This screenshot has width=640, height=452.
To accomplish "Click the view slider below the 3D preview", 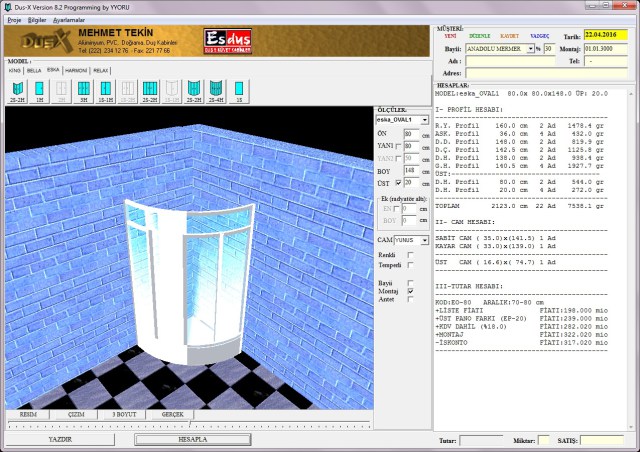I will 190,424.
